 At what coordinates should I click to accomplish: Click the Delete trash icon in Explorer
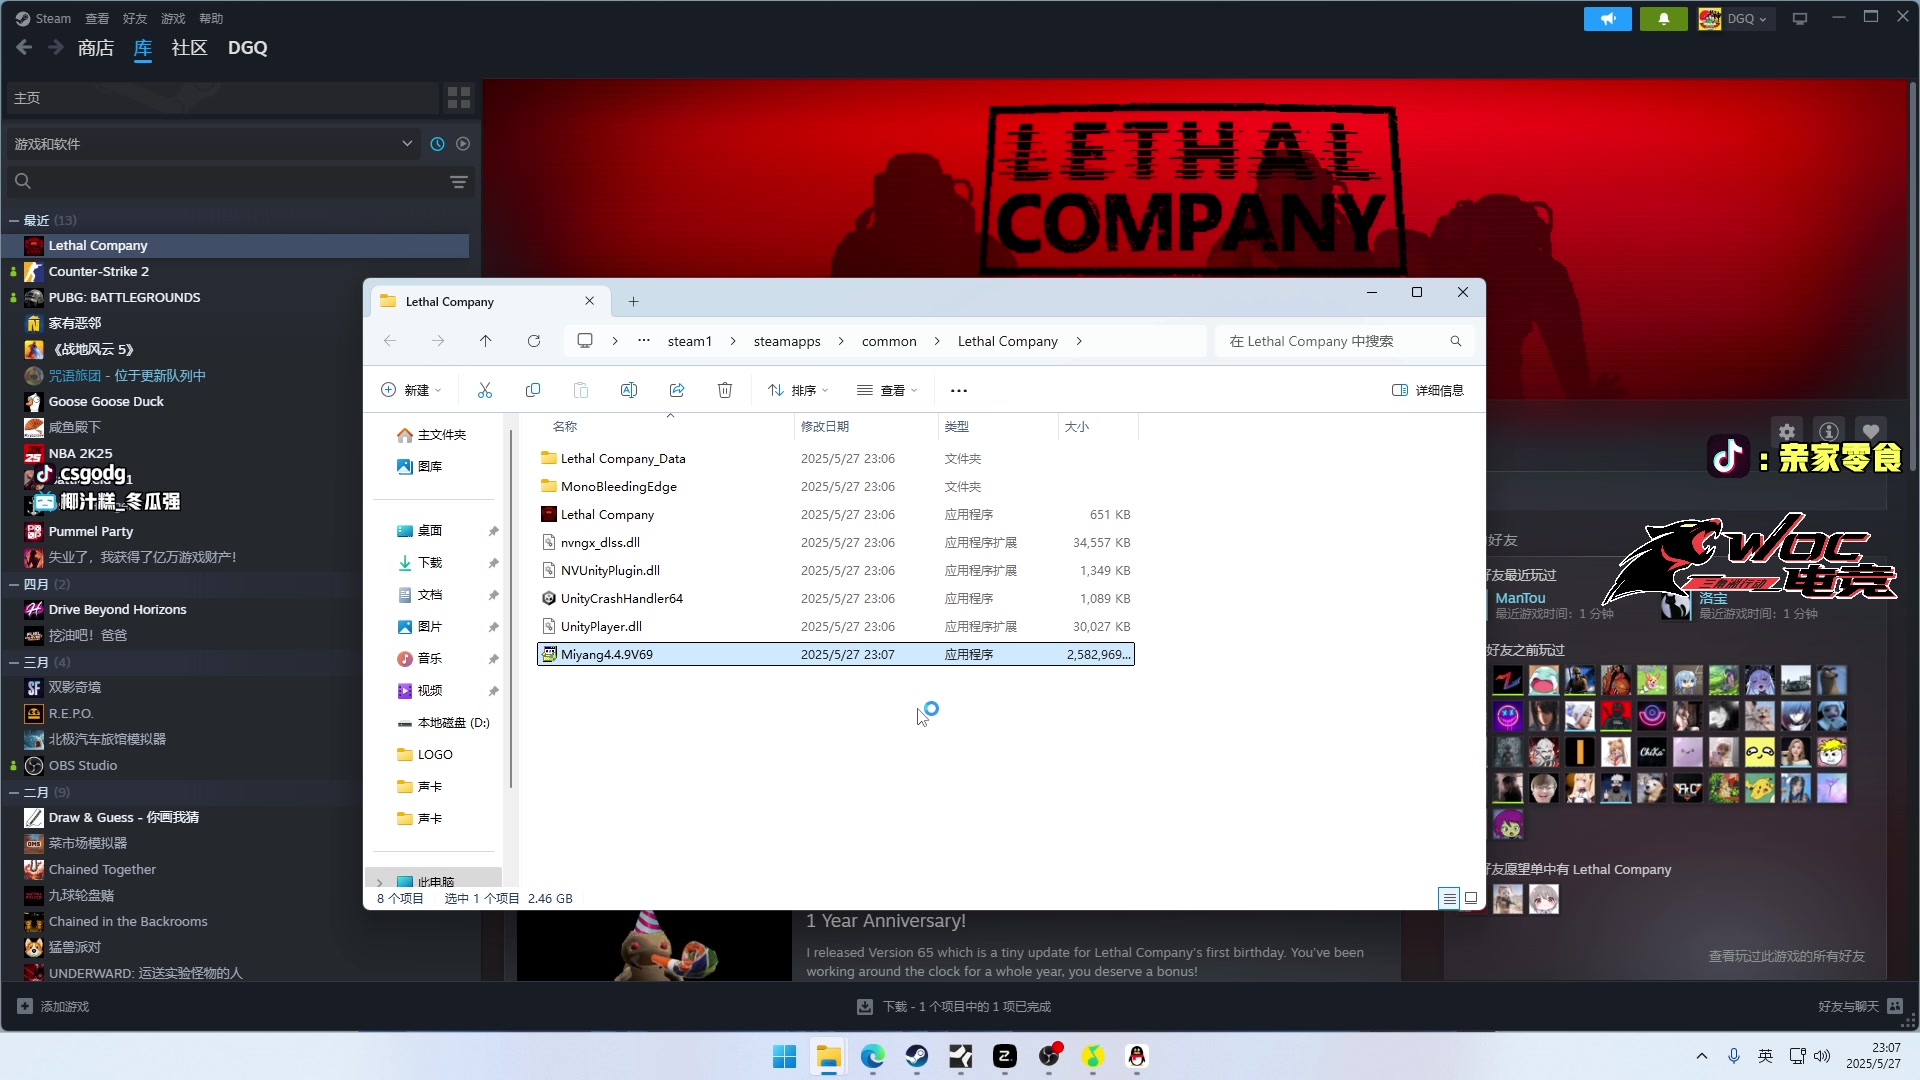click(725, 390)
